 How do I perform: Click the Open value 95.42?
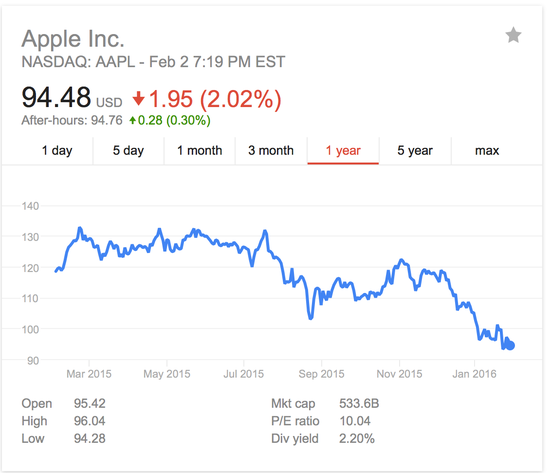coord(89,404)
